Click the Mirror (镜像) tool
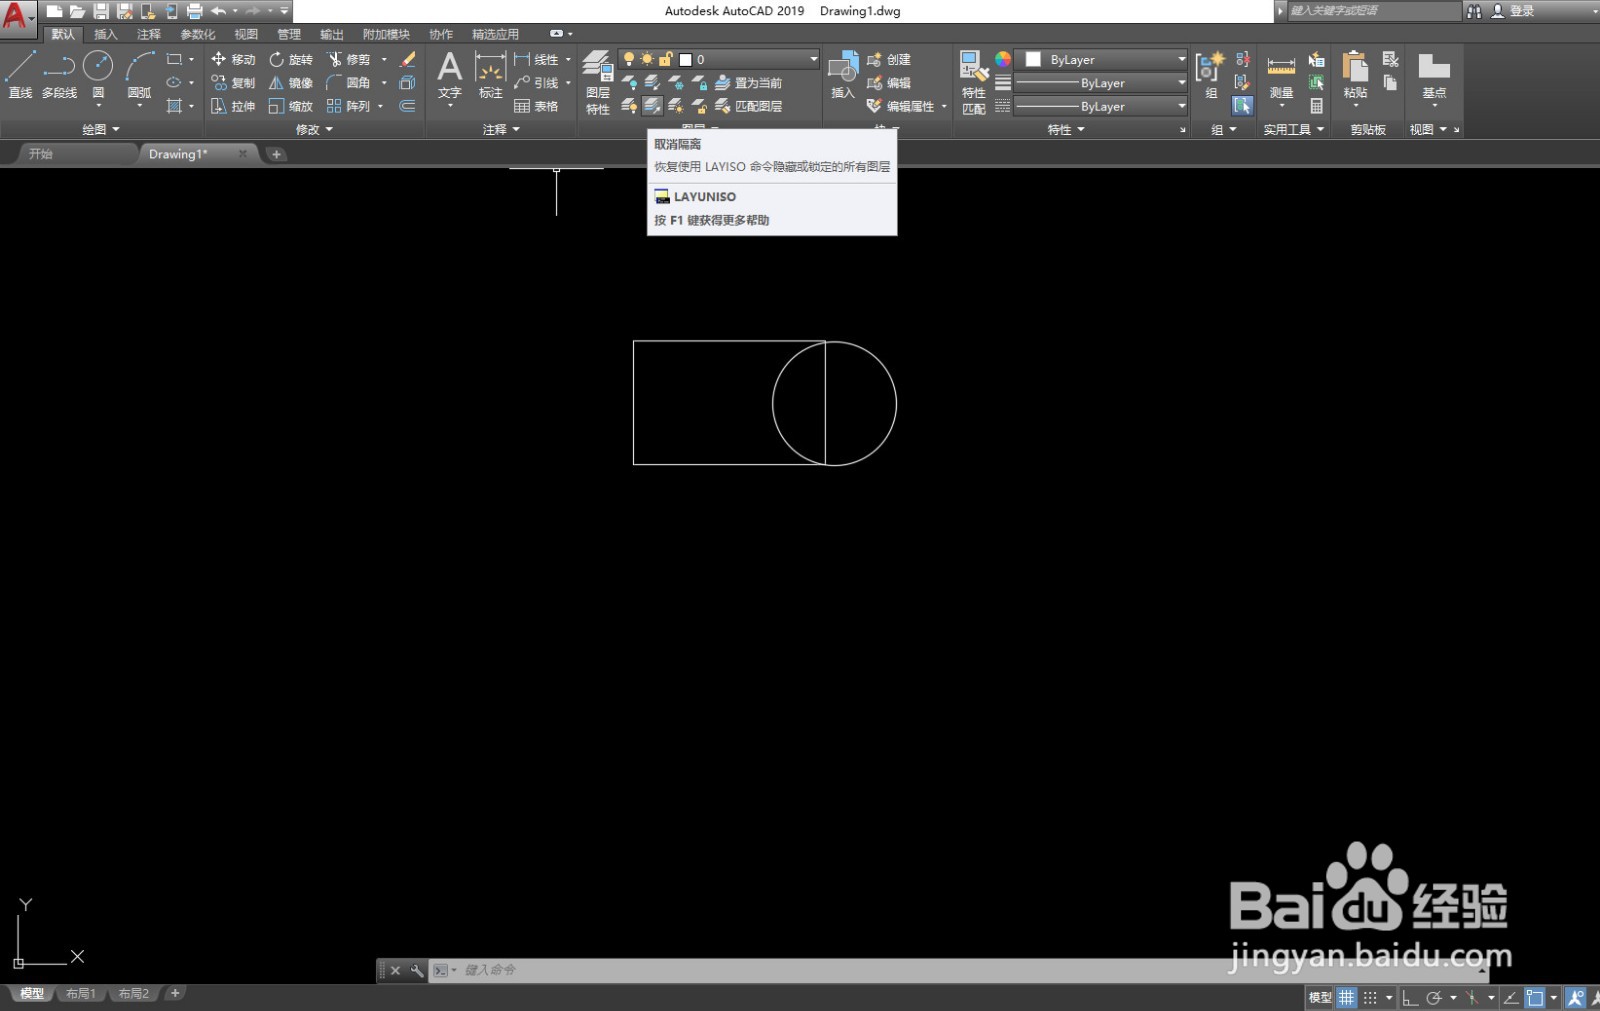 pyautogui.click(x=290, y=83)
